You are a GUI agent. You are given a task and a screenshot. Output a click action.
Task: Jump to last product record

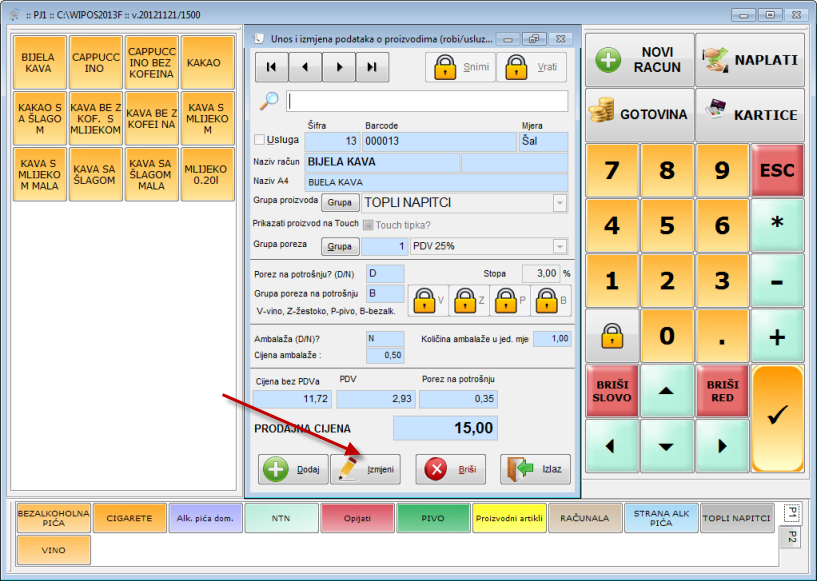[x=372, y=67]
